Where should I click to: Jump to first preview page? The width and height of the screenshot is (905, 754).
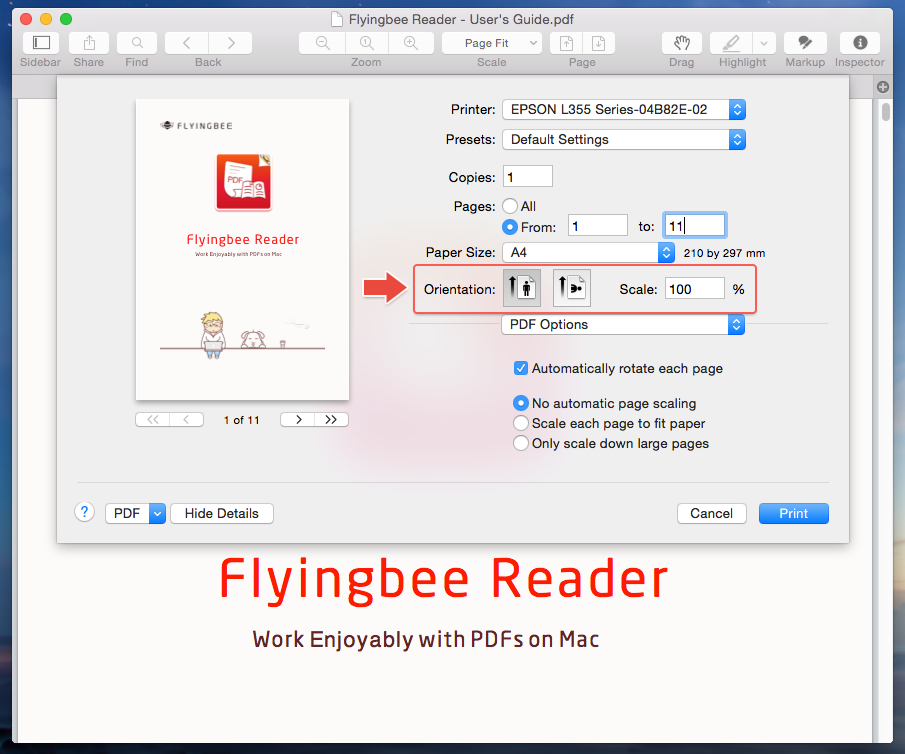[152, 420]
